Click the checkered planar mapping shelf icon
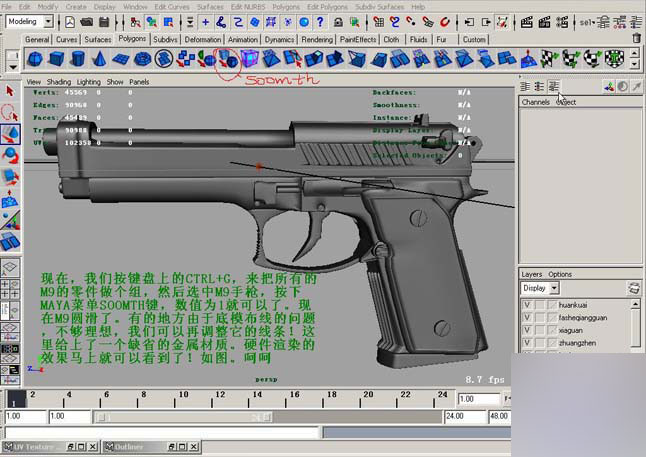Viewport: 646px width, 457px height. pos(549,59)
